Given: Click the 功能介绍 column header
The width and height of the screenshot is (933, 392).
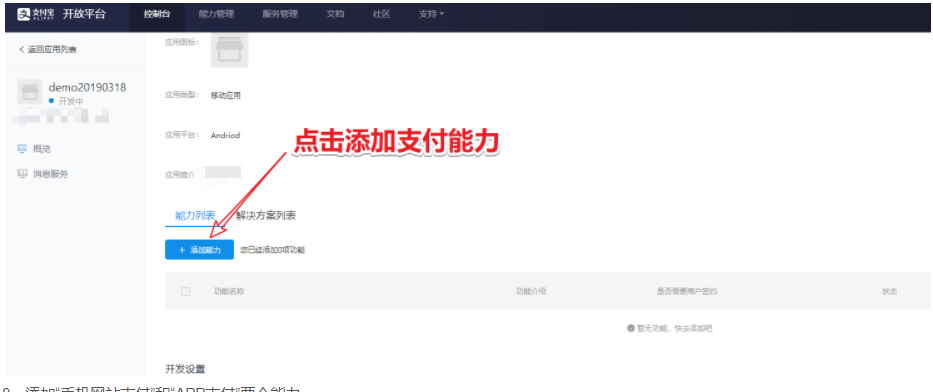Looking at the screenshot, I should point(531,291).
